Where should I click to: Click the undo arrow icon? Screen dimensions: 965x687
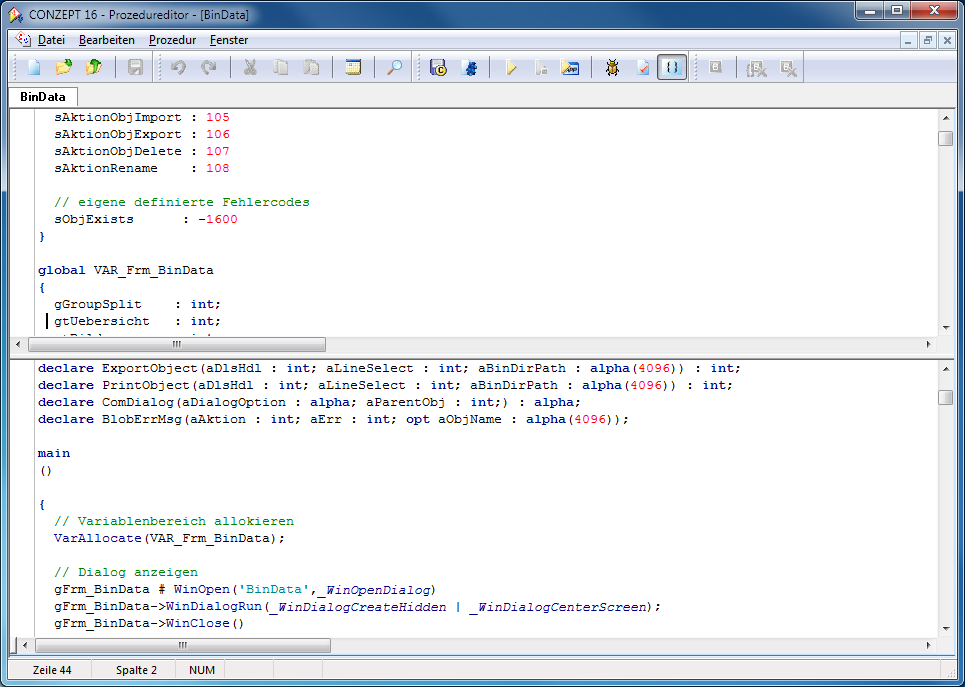coord(178,68)
